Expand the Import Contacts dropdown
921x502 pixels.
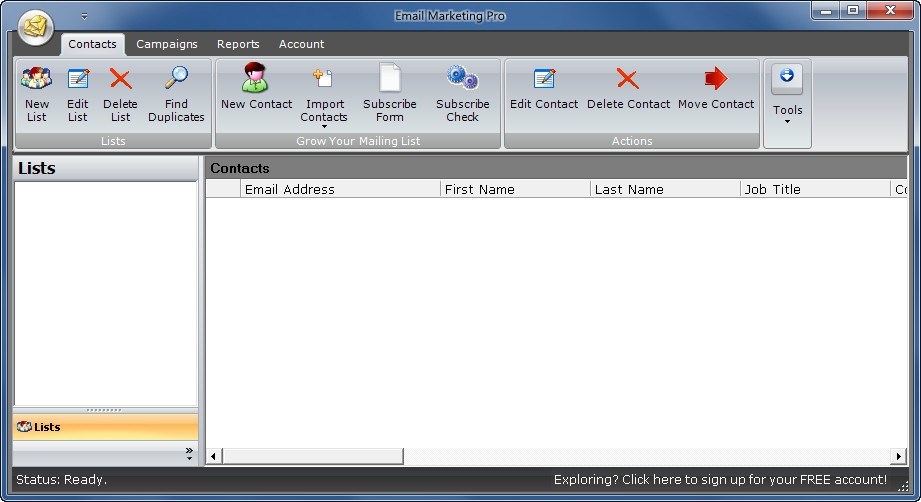(324, 126)
